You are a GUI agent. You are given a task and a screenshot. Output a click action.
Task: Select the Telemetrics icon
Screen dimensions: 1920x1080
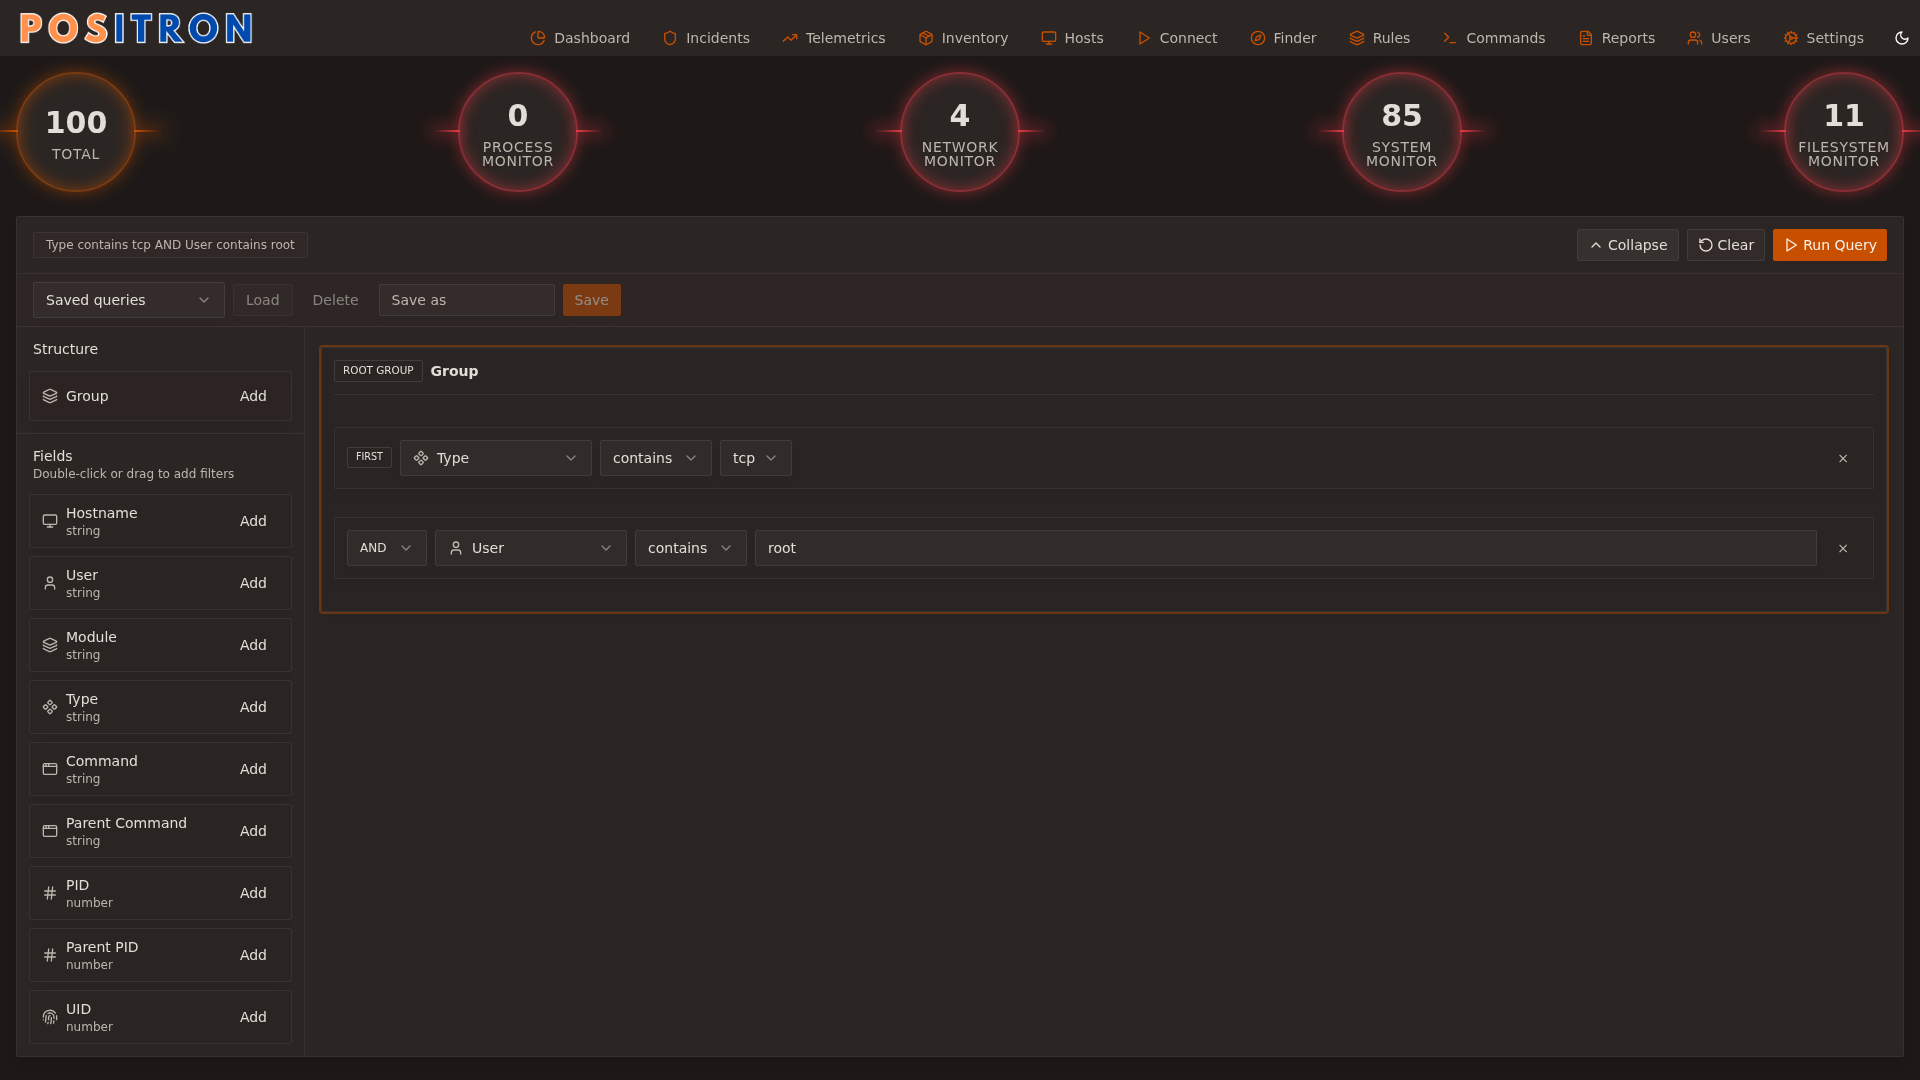pos(789,38)
